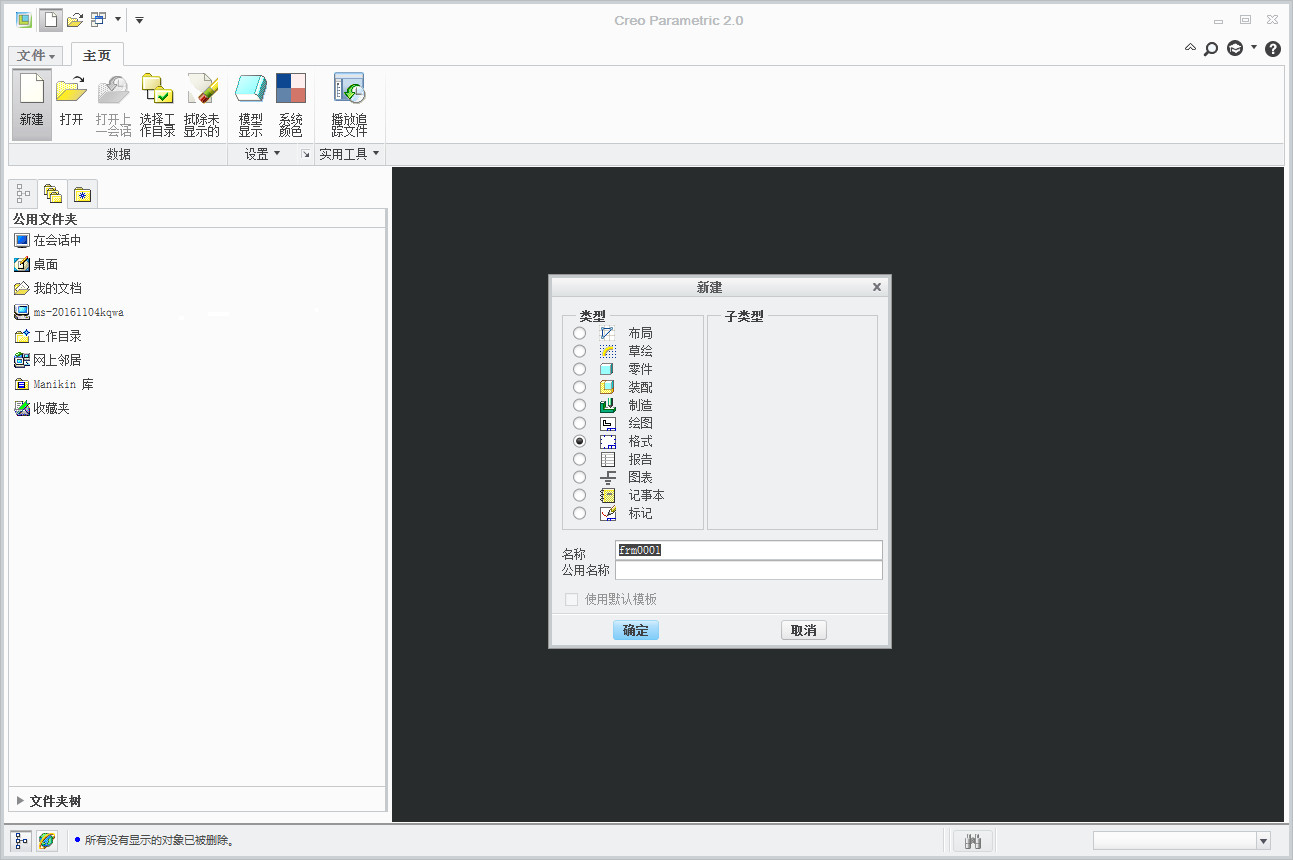This screenshot has height=860, width=1293.
Task: Click the 制造 (Manufacturing) type icon in dialog
Action: 608,405
